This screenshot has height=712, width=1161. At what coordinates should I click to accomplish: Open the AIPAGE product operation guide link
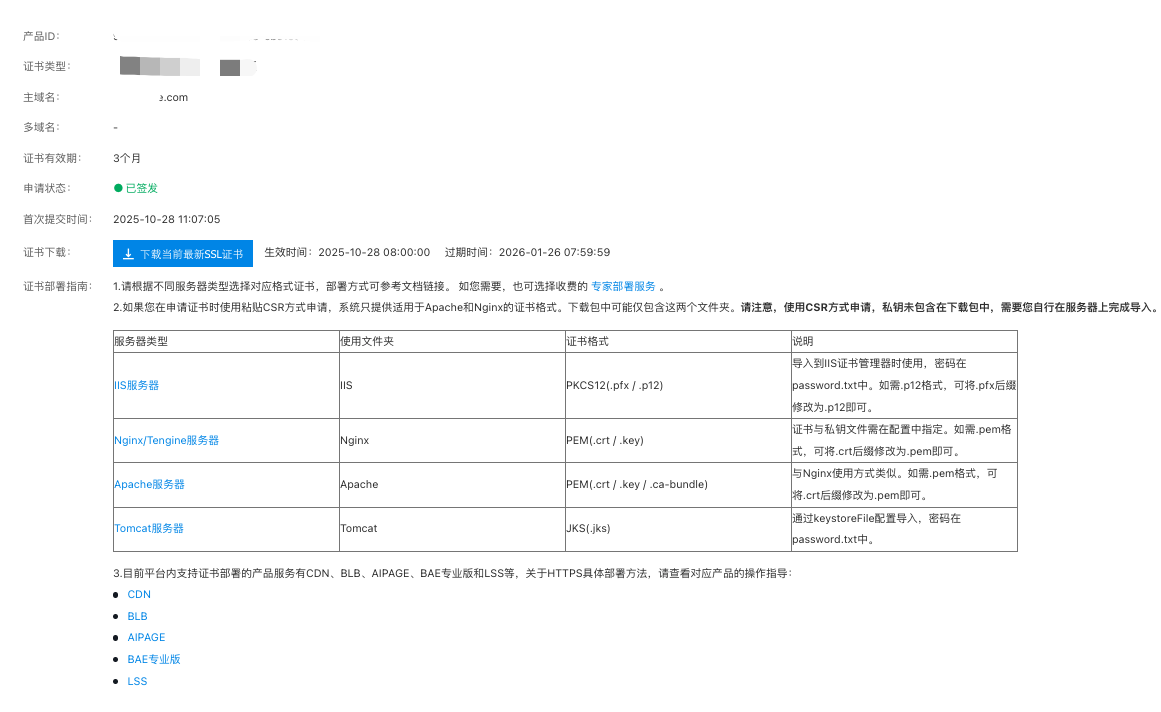pos(146,637)
